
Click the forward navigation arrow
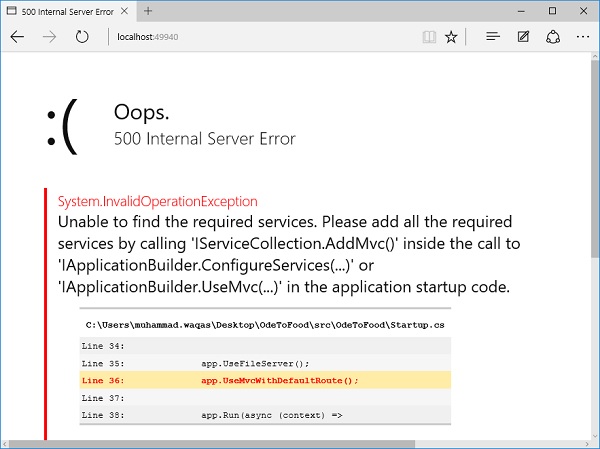pyautogui.click(x=48, y=37)
